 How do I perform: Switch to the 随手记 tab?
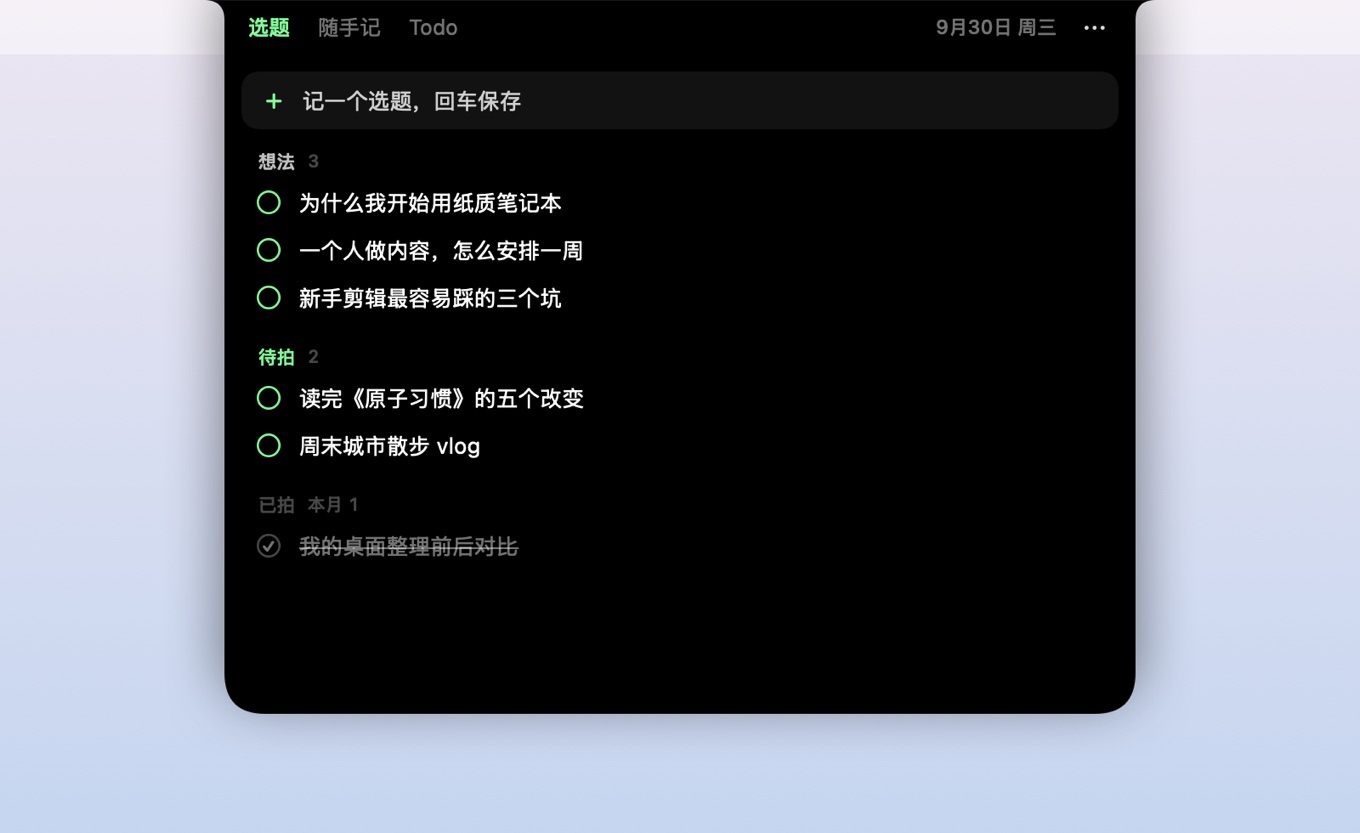pos(349,28)
